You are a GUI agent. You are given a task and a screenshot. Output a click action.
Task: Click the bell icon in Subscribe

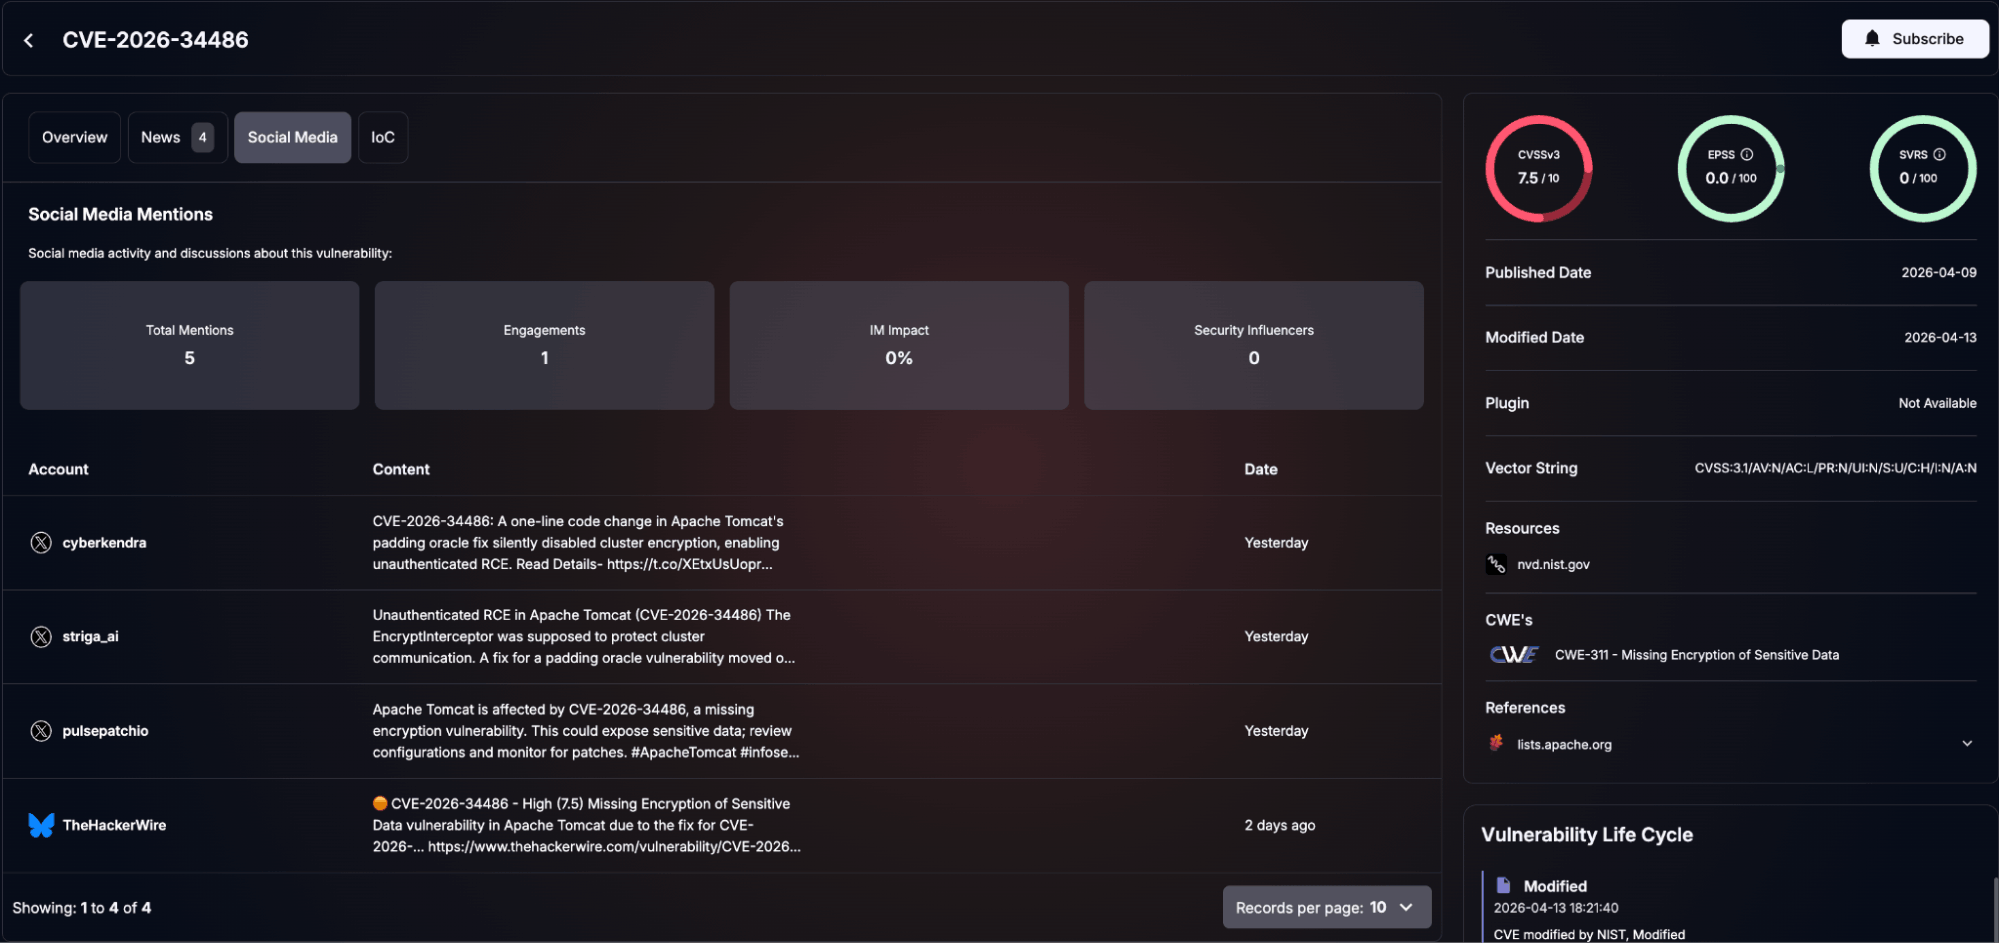point(1872,39)
